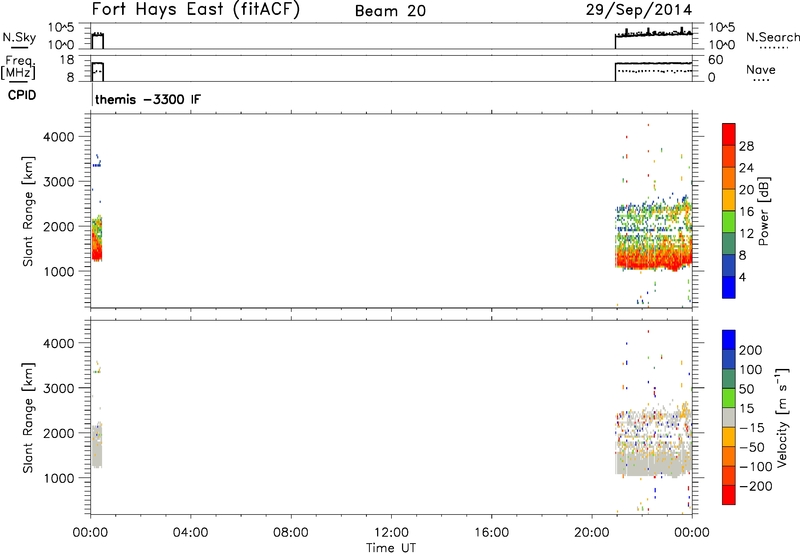Click the 'Power [dB]' color bar title

763,211
